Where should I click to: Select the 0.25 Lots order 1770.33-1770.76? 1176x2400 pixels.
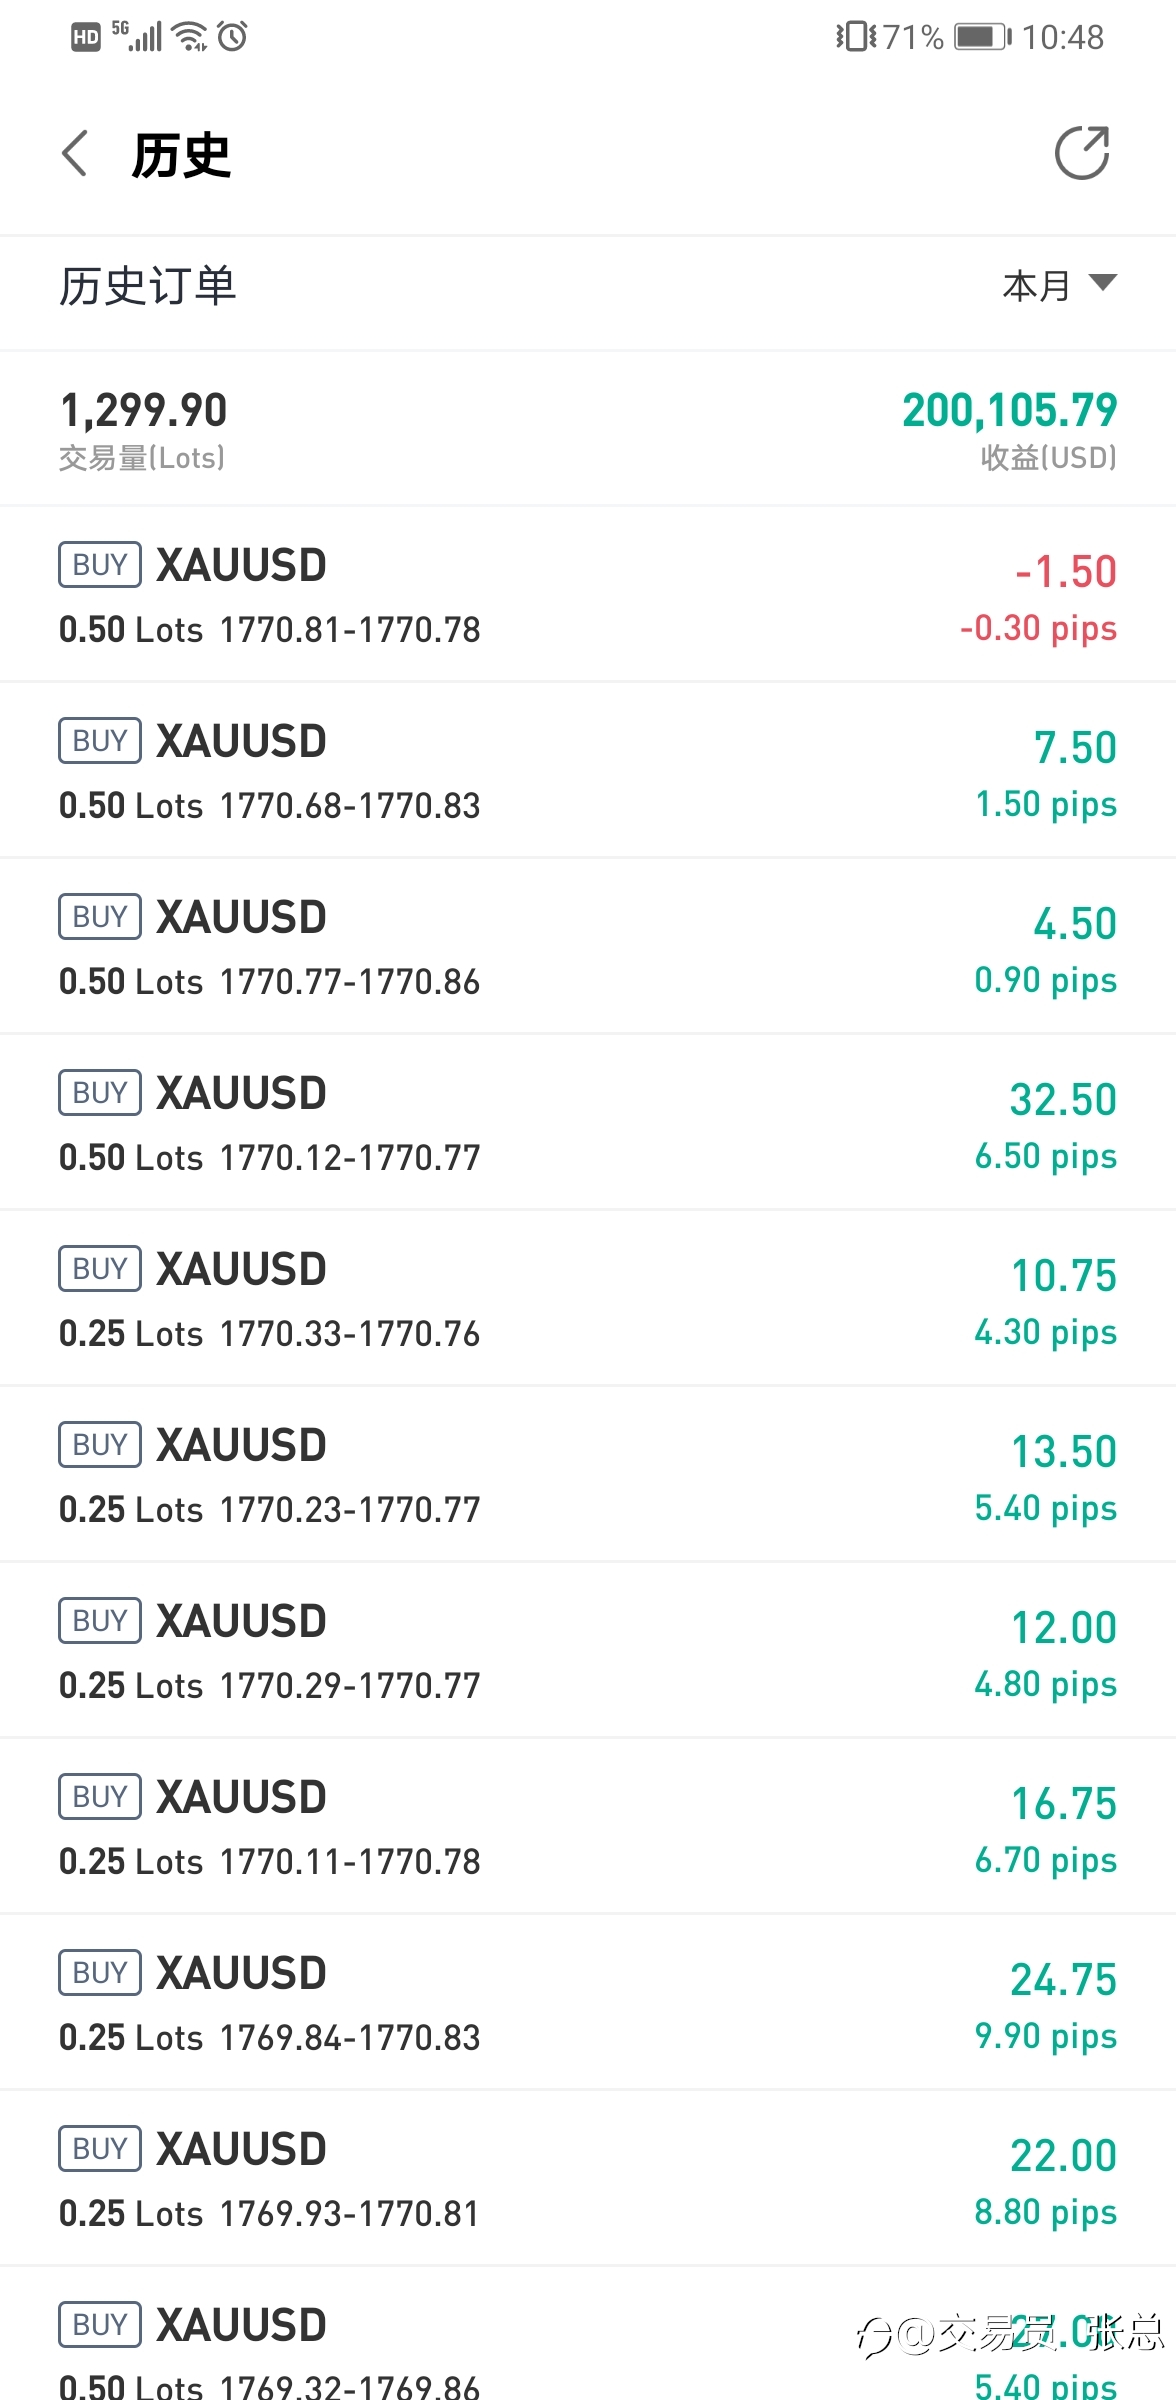588,1299
